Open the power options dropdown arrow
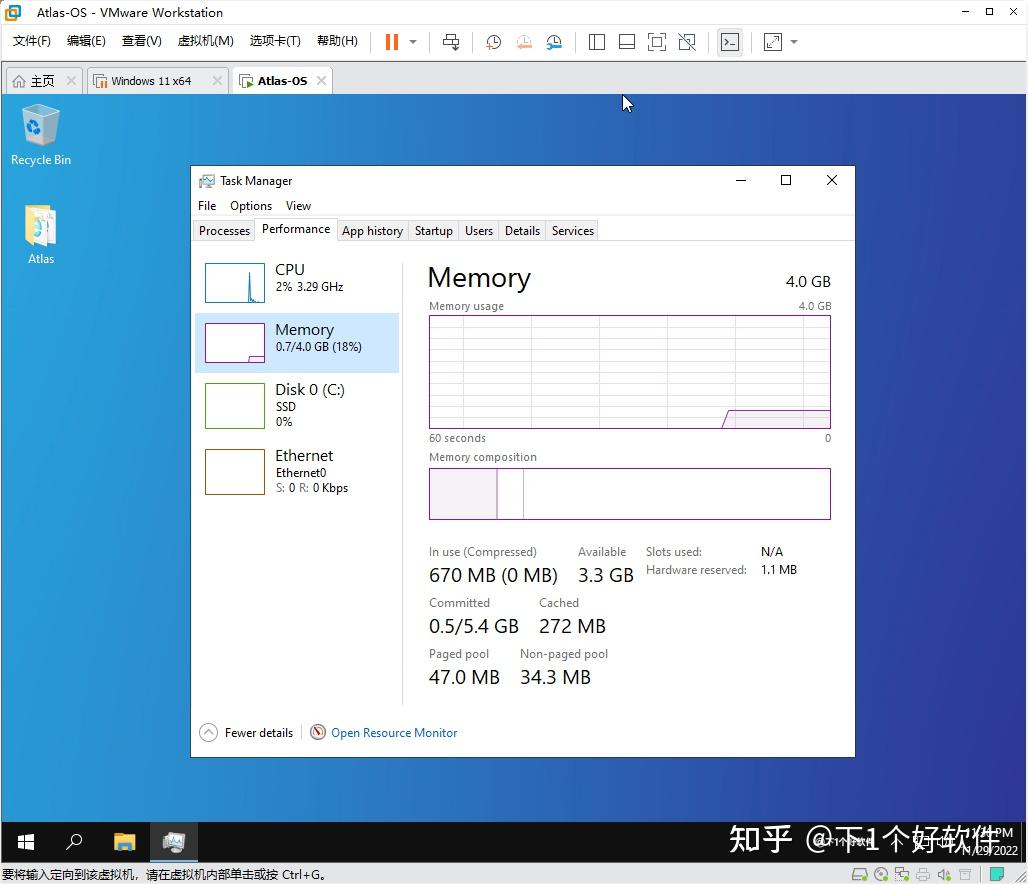Image resolution: width=1028 pixels, height=884 pixels. (413, 42)
